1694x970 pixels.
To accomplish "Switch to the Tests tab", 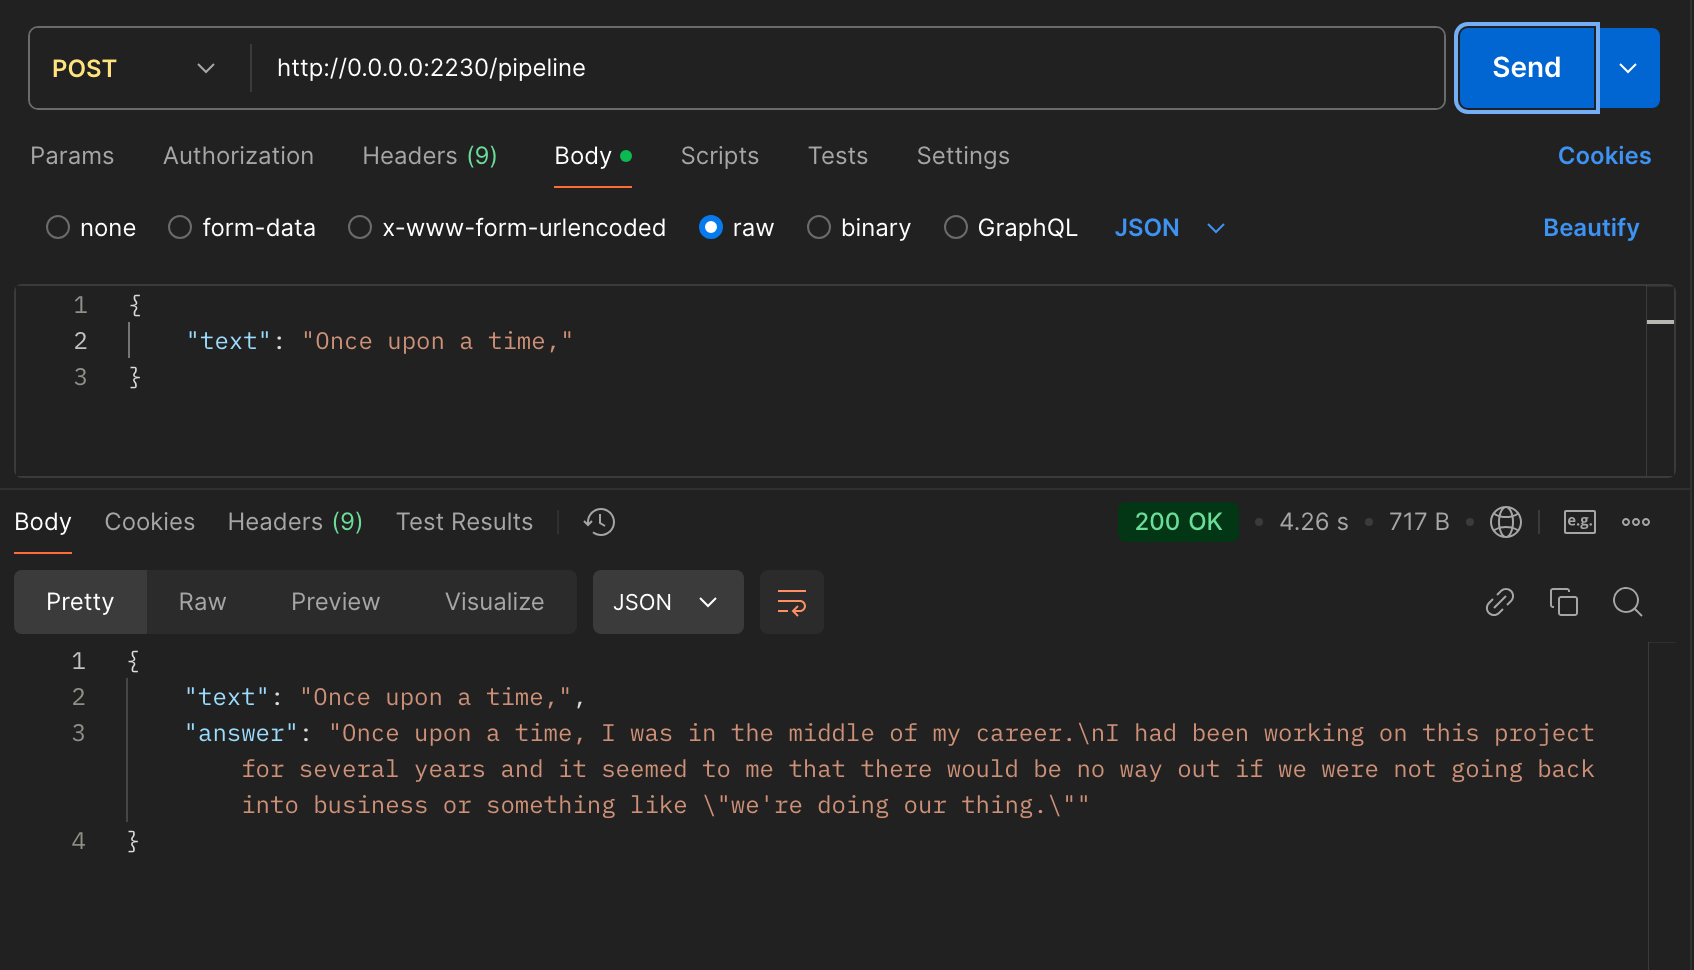I will [x=838, y=156].
